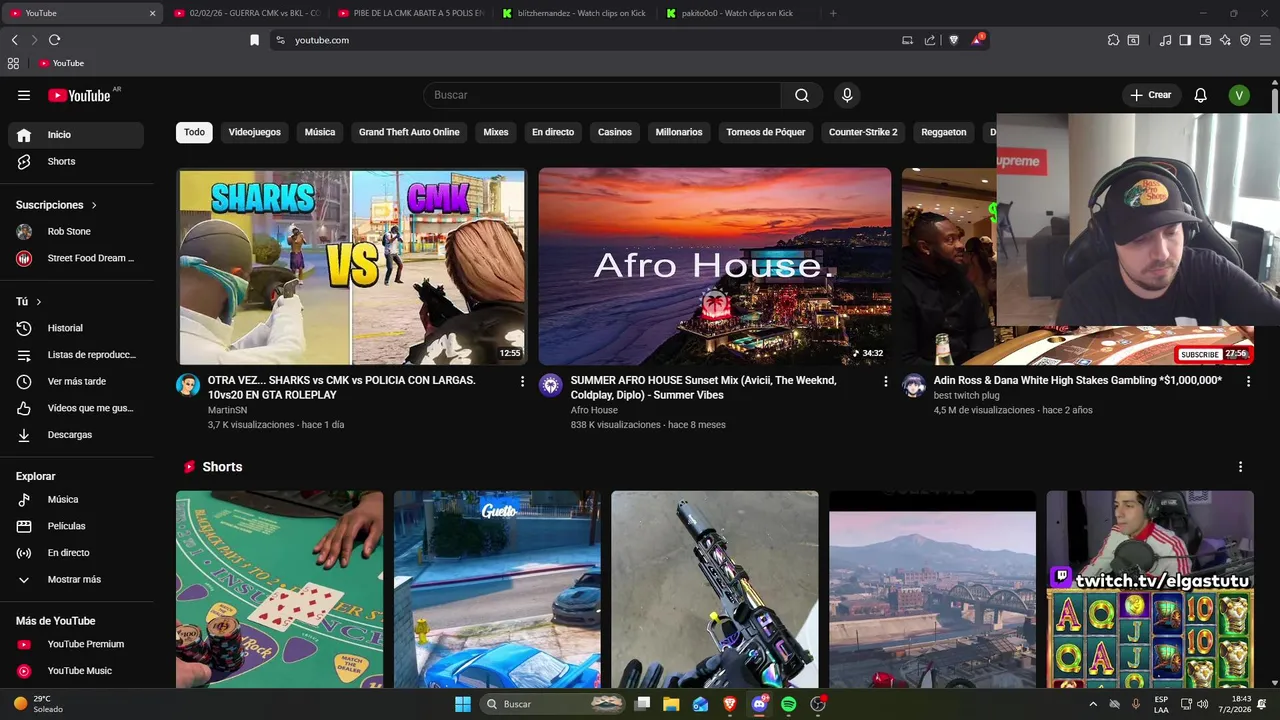
Task: Open Historial in the sidebar
Action: pyautogui.click(x=76, y=328)
